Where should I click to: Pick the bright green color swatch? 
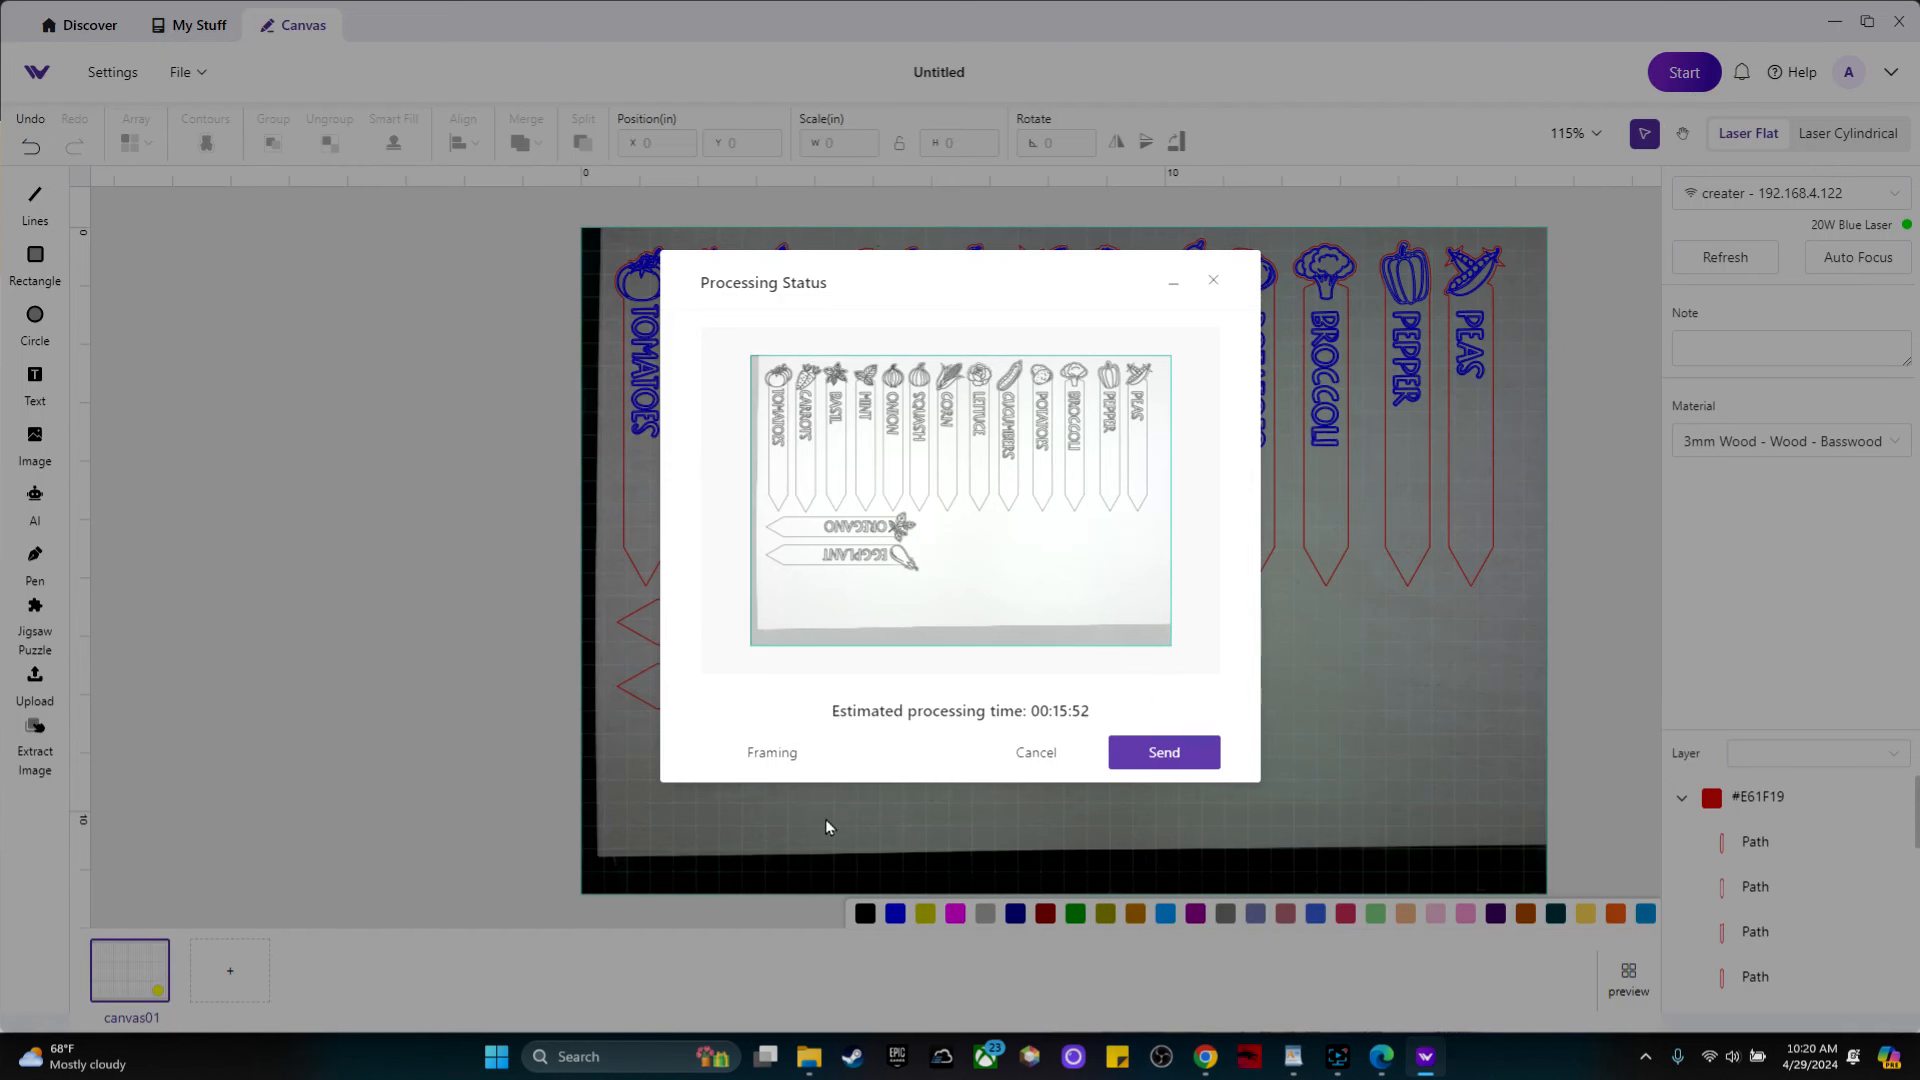click(x=1075, y=914)
